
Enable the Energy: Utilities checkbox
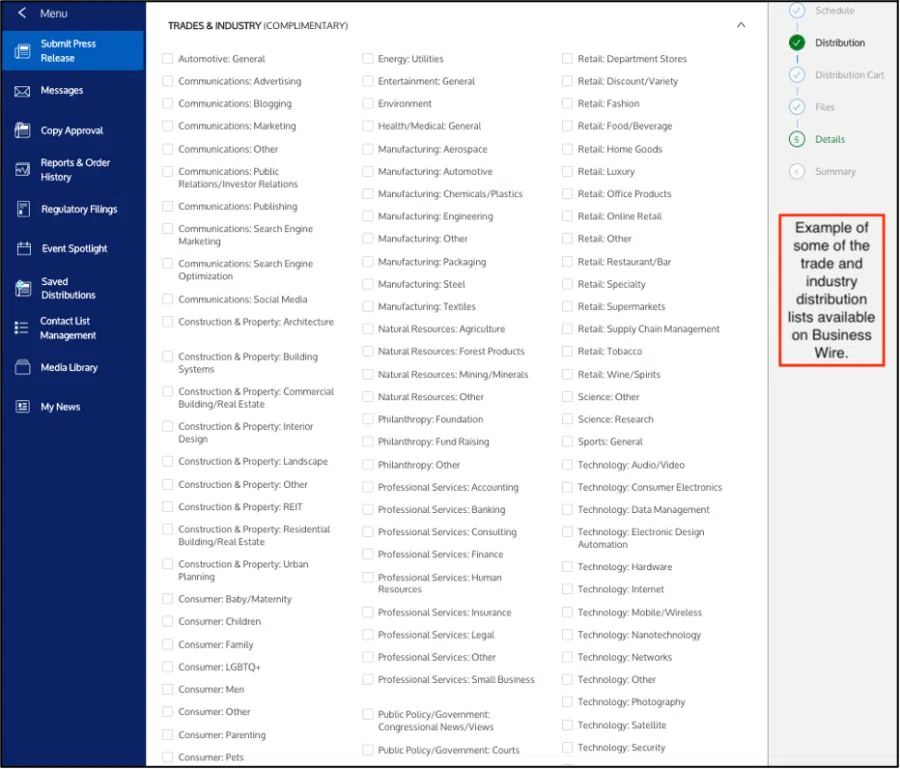tap(368, 59)
